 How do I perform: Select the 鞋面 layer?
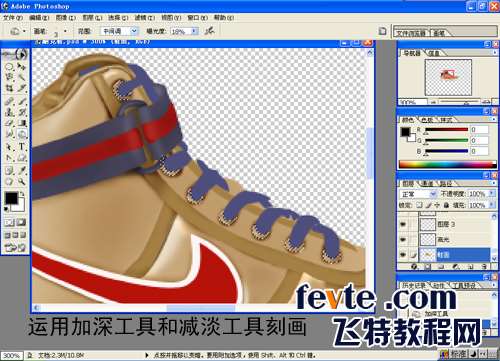pyautogui.click(x=454, y=255)
